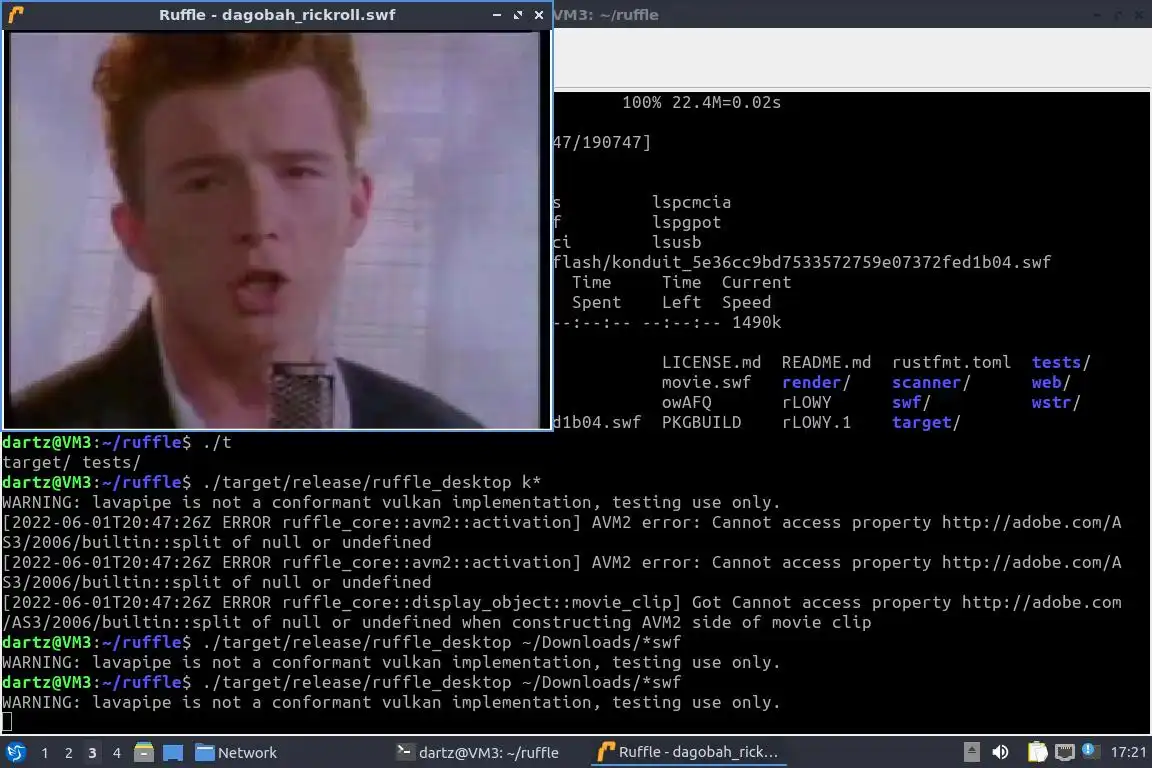The height and width of the screenshot is (768, 1152).
Task: Maximize the Ruffle player window
Action: pyautogui.click(x=518, y=15)
